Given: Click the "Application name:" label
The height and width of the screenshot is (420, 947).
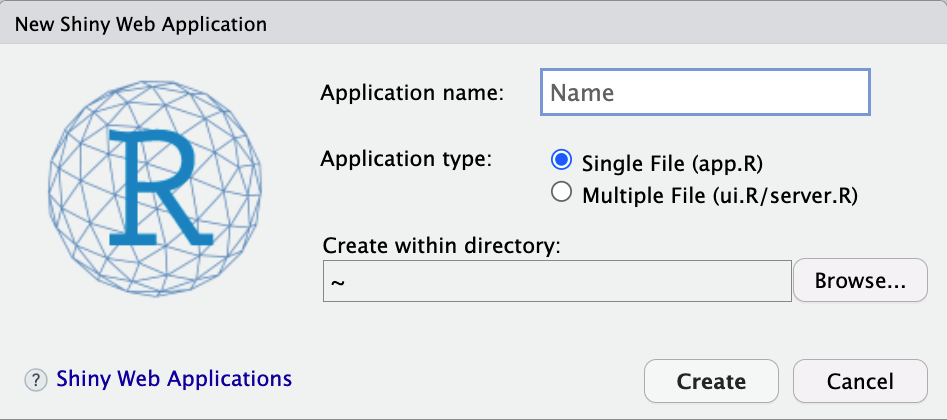Looking at the screenshot, I should coord(412,93).
